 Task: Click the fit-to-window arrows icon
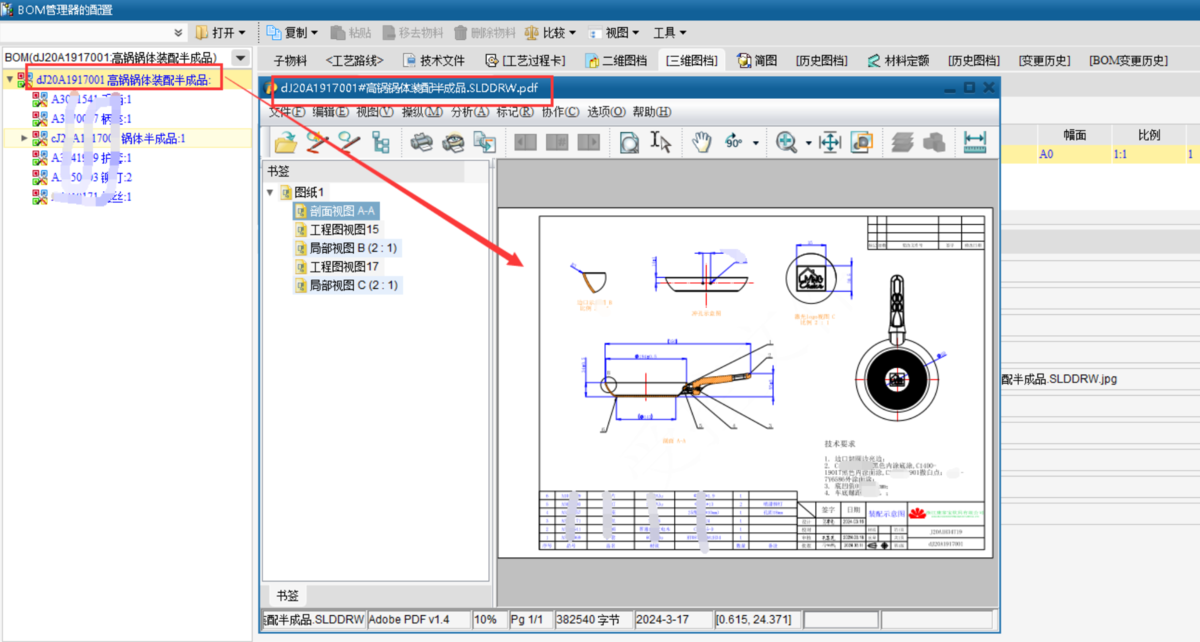pos(829,142)
